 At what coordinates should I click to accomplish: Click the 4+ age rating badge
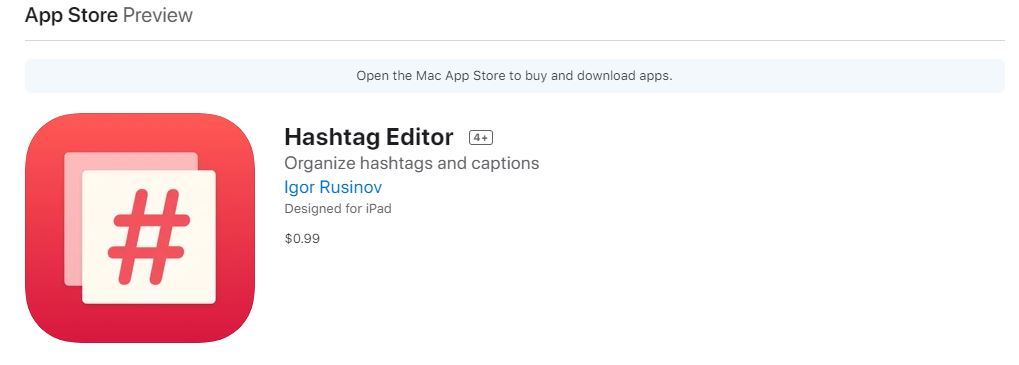point(481,138)
